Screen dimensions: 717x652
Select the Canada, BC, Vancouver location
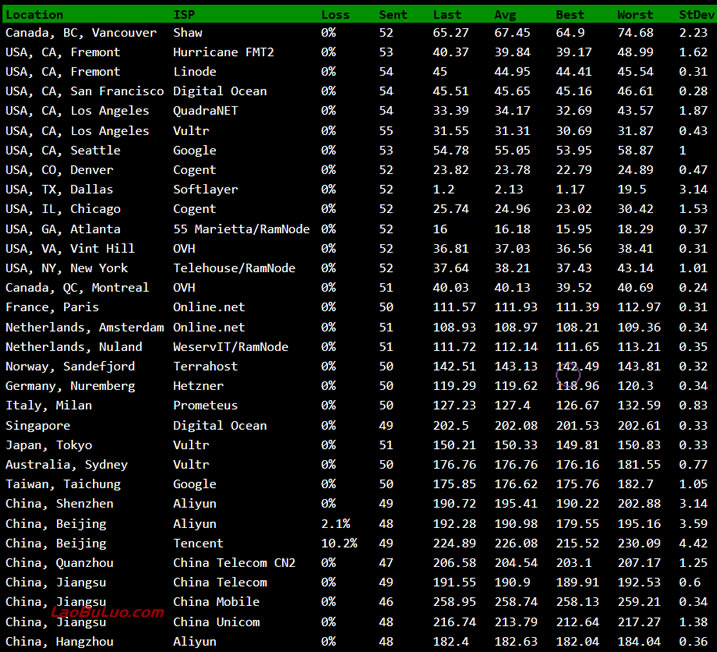[81, 33]
